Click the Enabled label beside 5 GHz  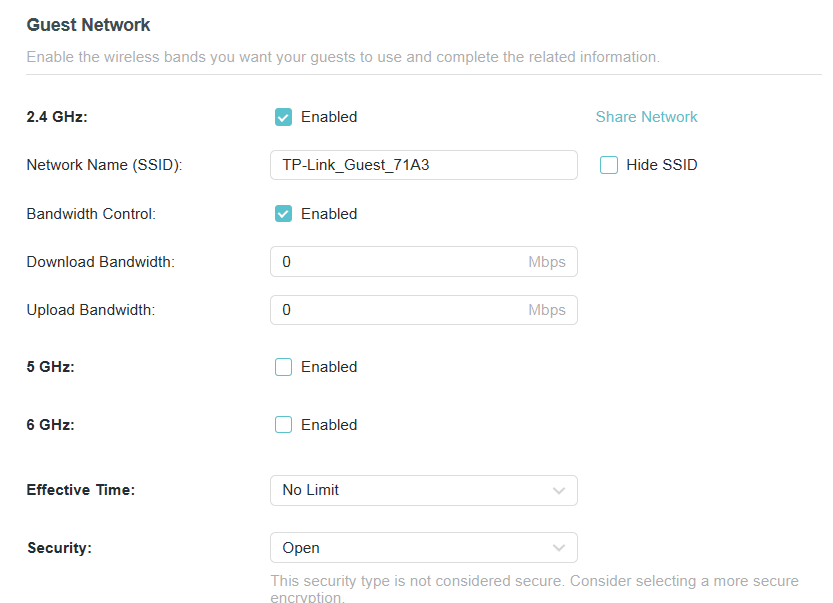(329, 367)
